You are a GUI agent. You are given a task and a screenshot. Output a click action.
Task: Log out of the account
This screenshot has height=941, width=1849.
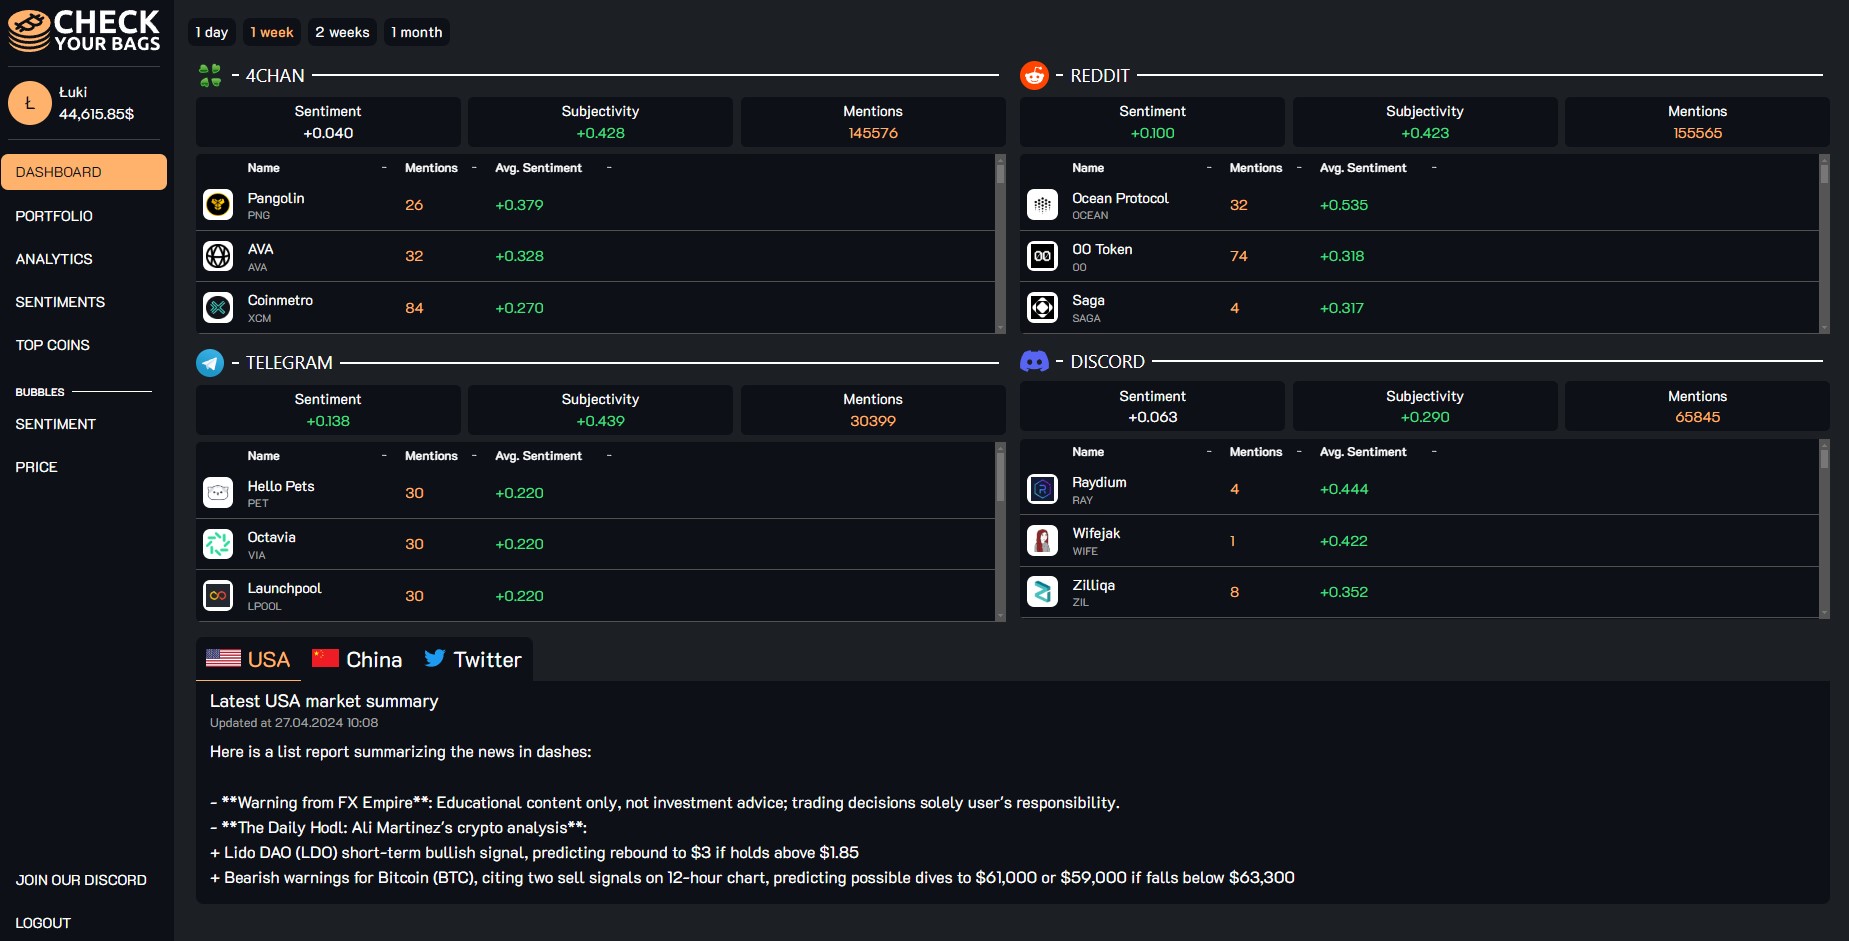click(43, 923)
